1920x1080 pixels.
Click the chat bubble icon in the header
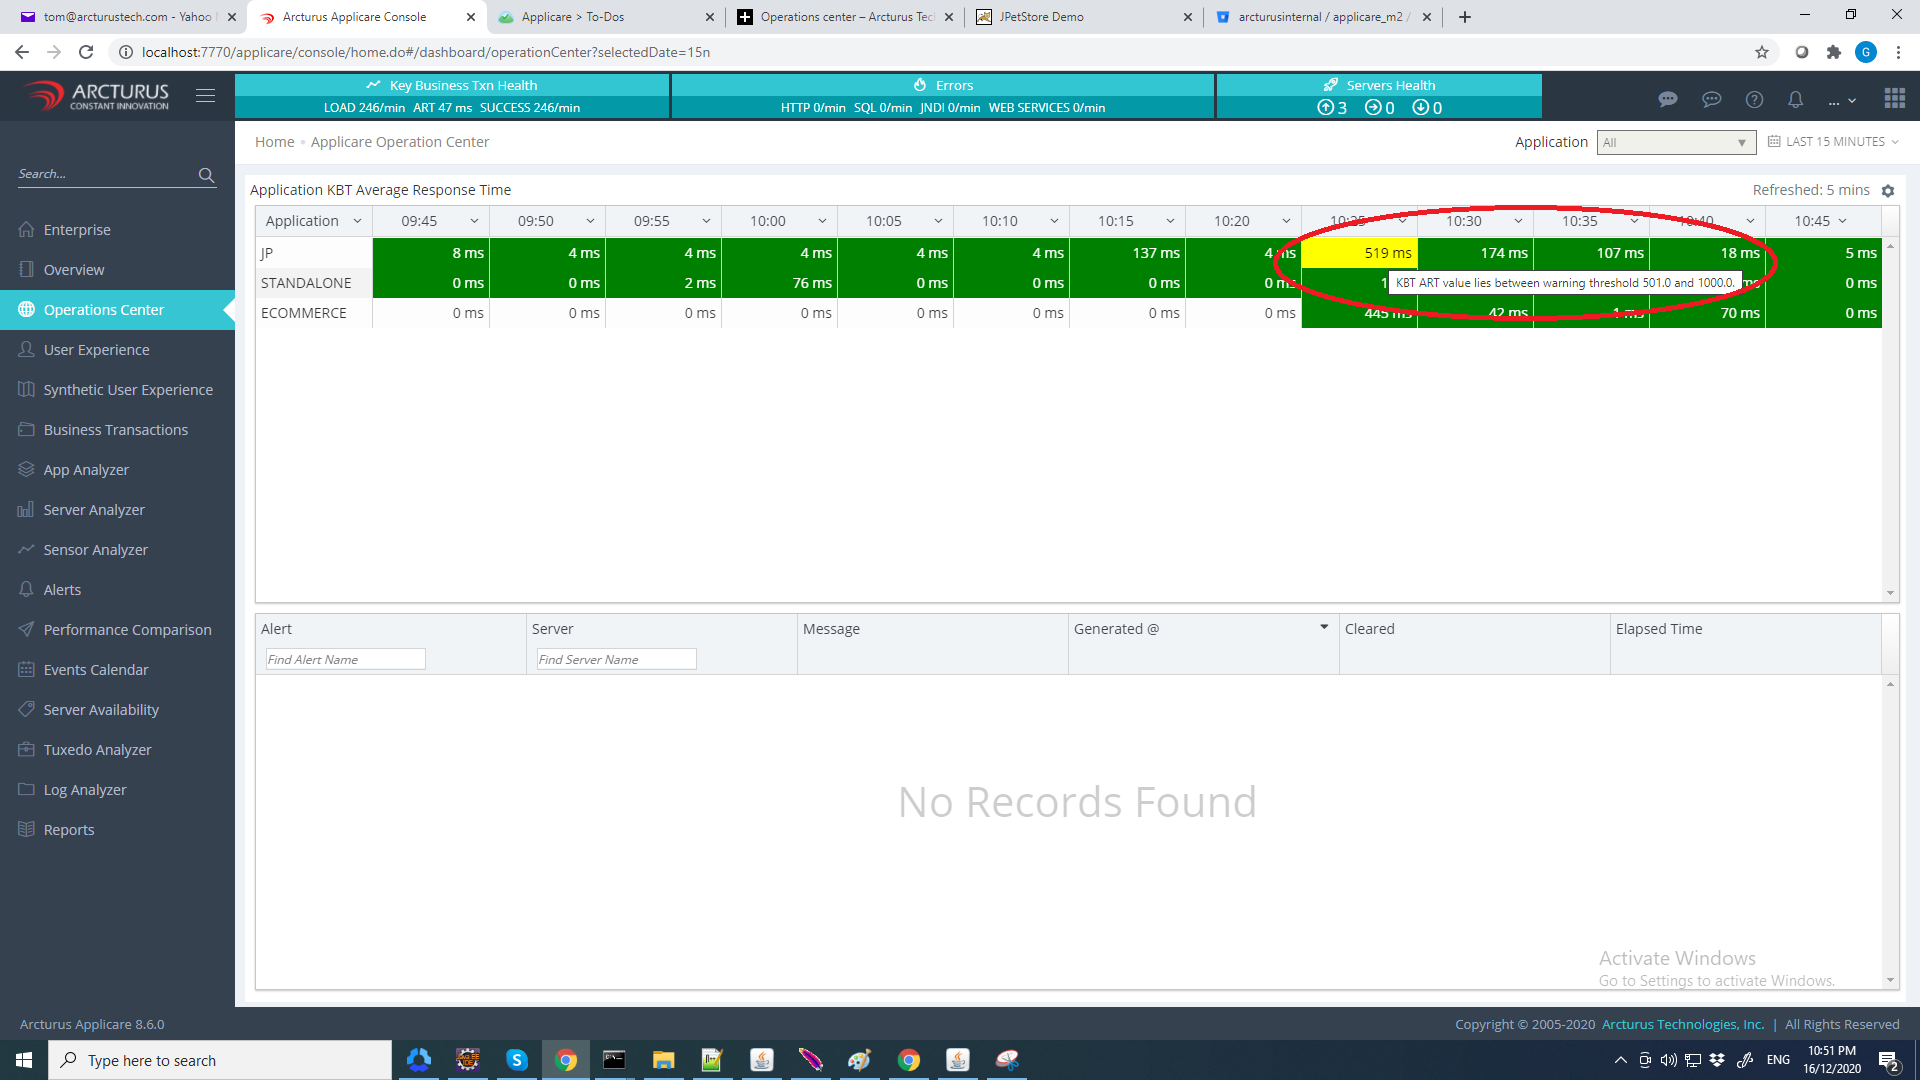point(1667,99)
